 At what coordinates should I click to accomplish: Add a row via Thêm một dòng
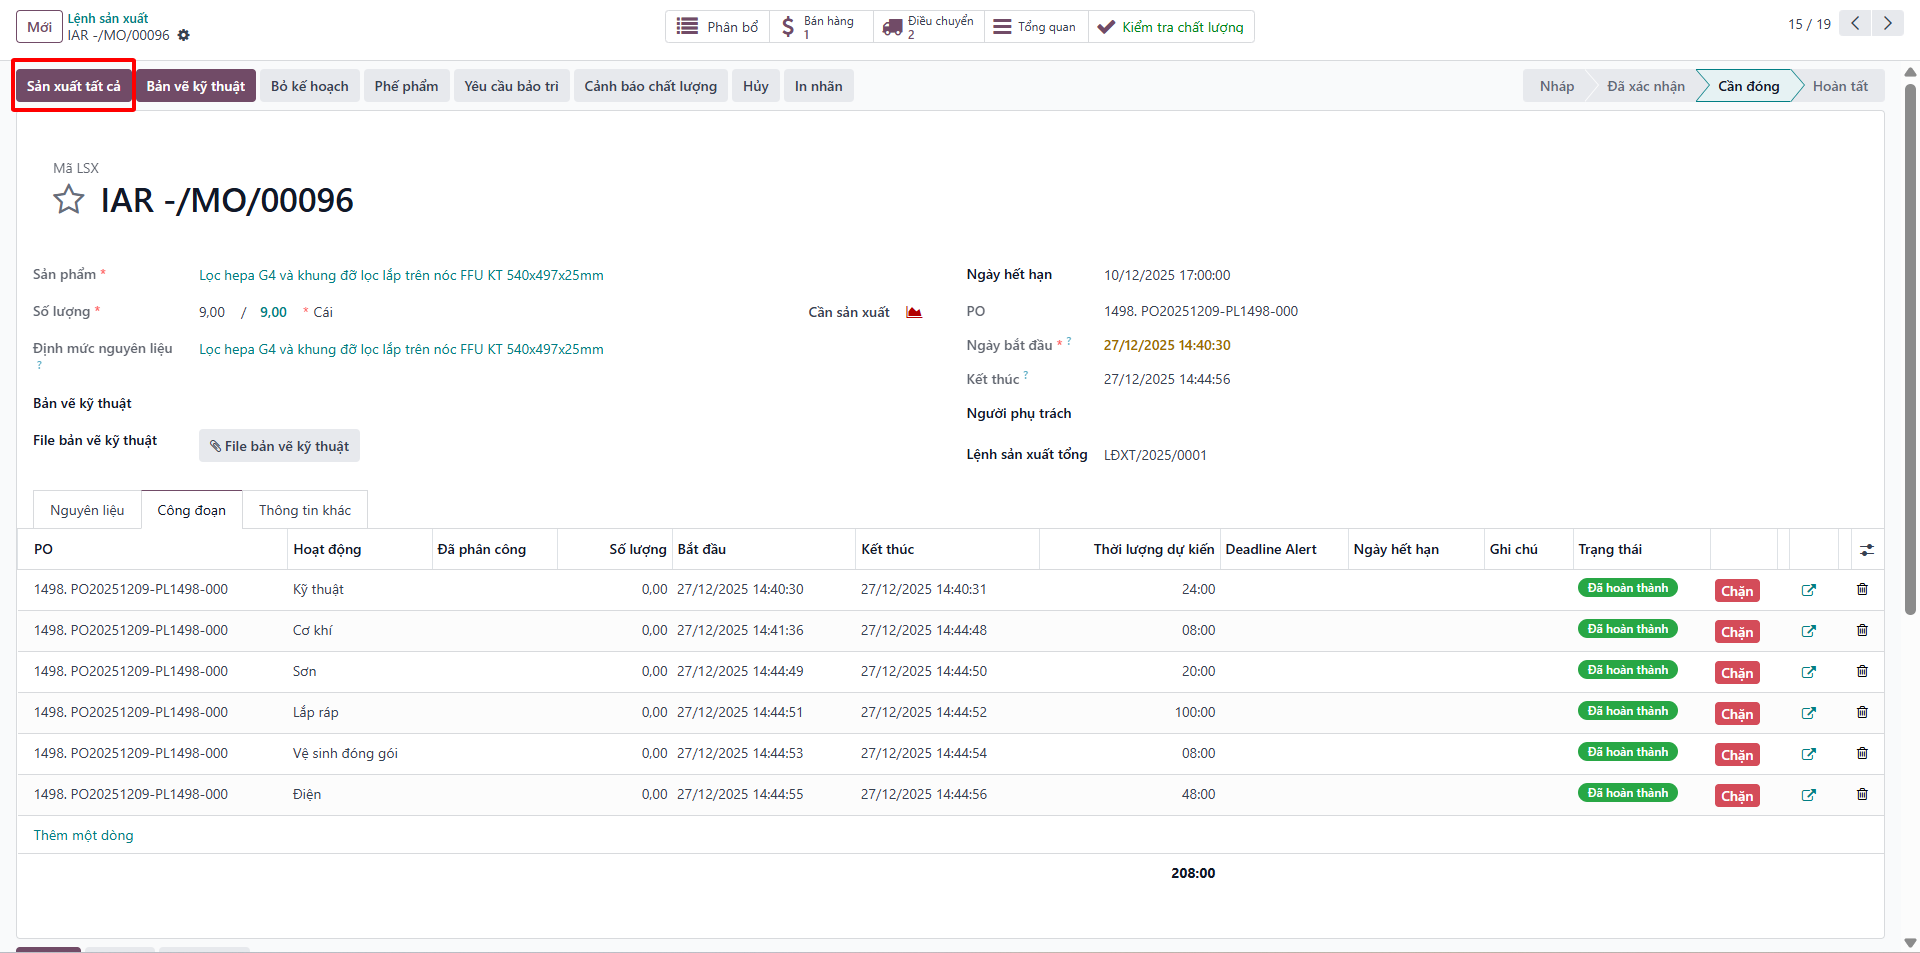(x=84, y=835)
